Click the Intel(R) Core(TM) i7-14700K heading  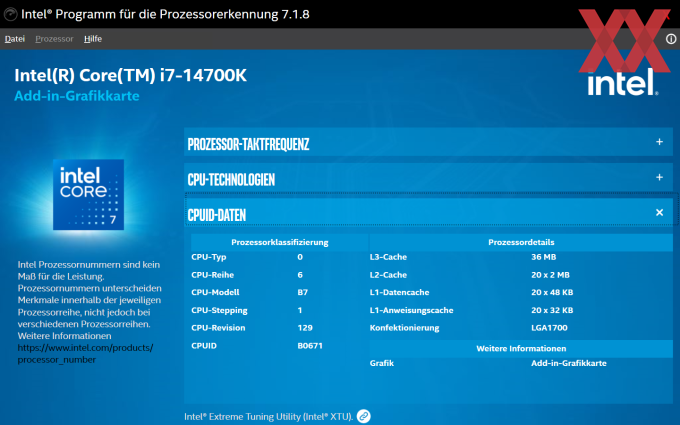point(131,75)
